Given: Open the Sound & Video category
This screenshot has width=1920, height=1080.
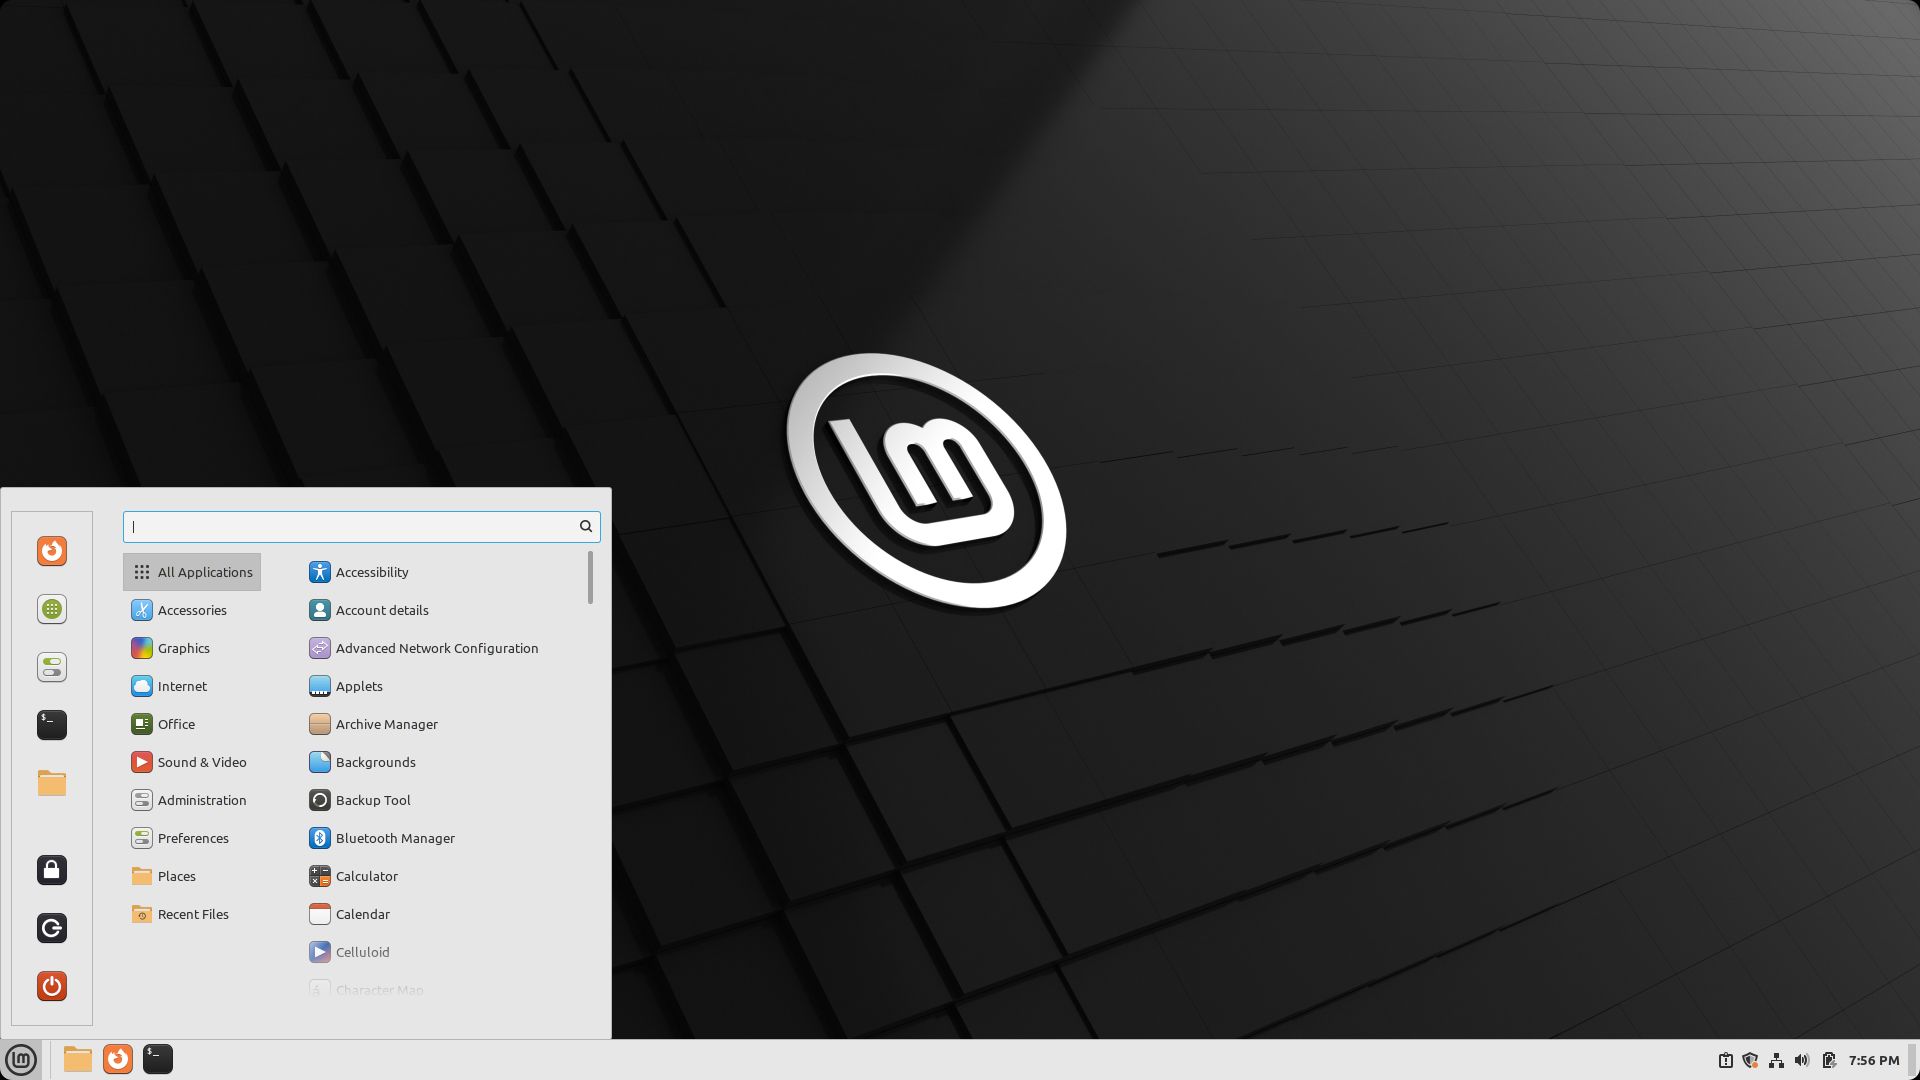Looking at the screenshot, I should coord(202,761).
